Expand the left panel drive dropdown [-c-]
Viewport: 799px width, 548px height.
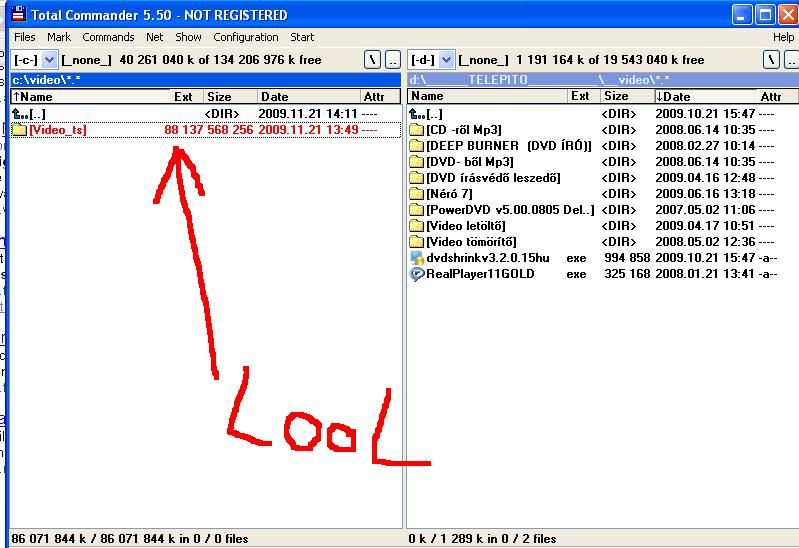tap(49, 60)
